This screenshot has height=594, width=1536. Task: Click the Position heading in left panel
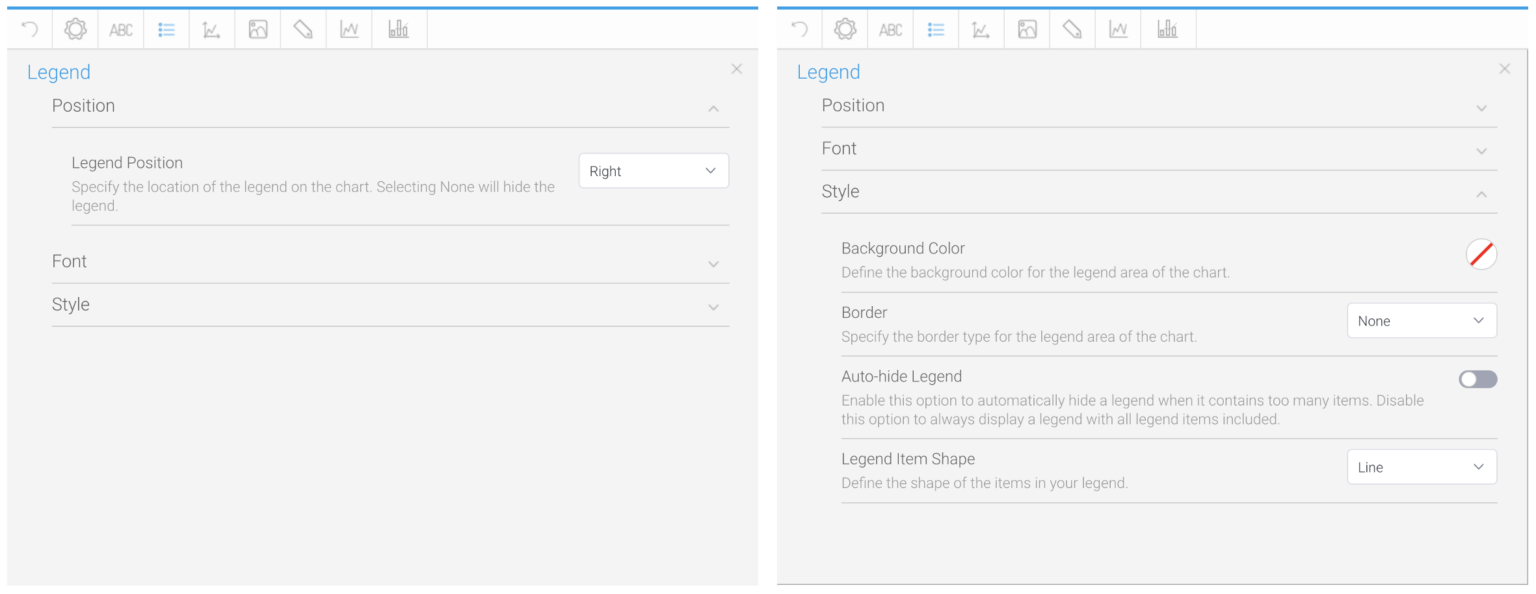click(83, 105)
